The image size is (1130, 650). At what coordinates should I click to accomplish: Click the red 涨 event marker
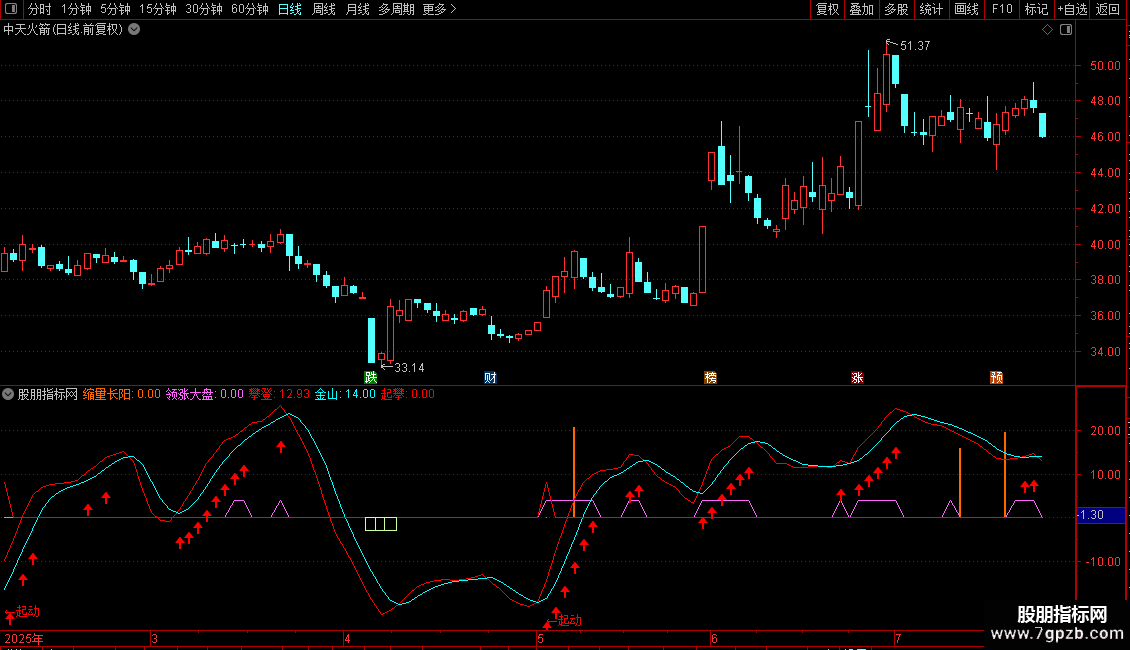pyautogui.click(x=858, y=378)
